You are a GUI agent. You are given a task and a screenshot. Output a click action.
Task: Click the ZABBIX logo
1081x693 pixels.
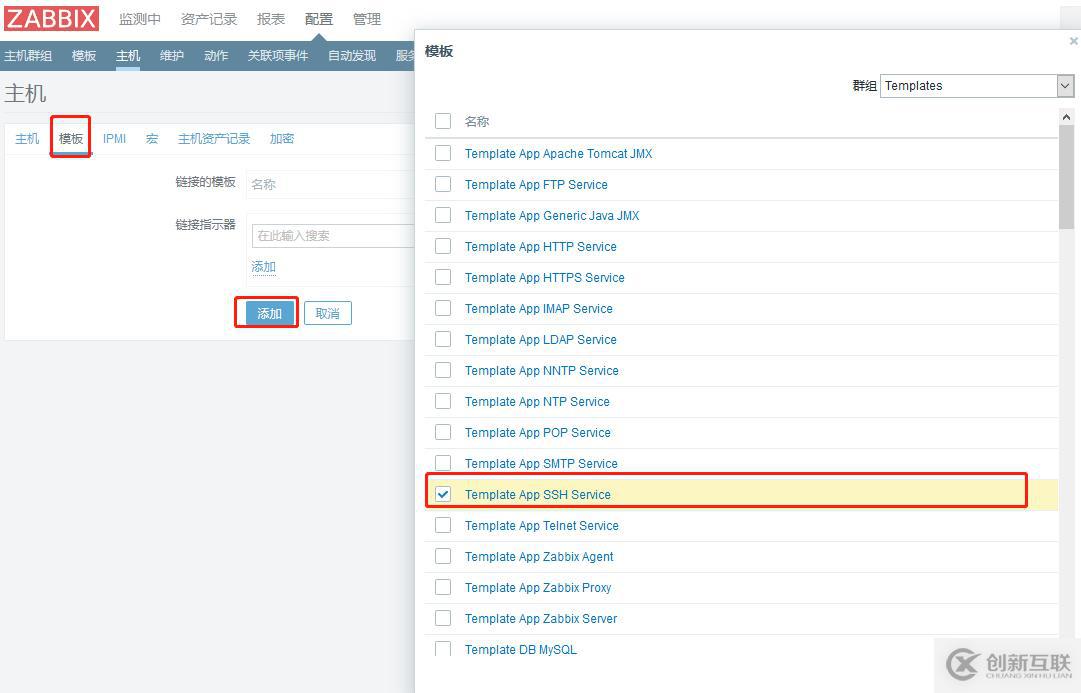coord(51,17)
